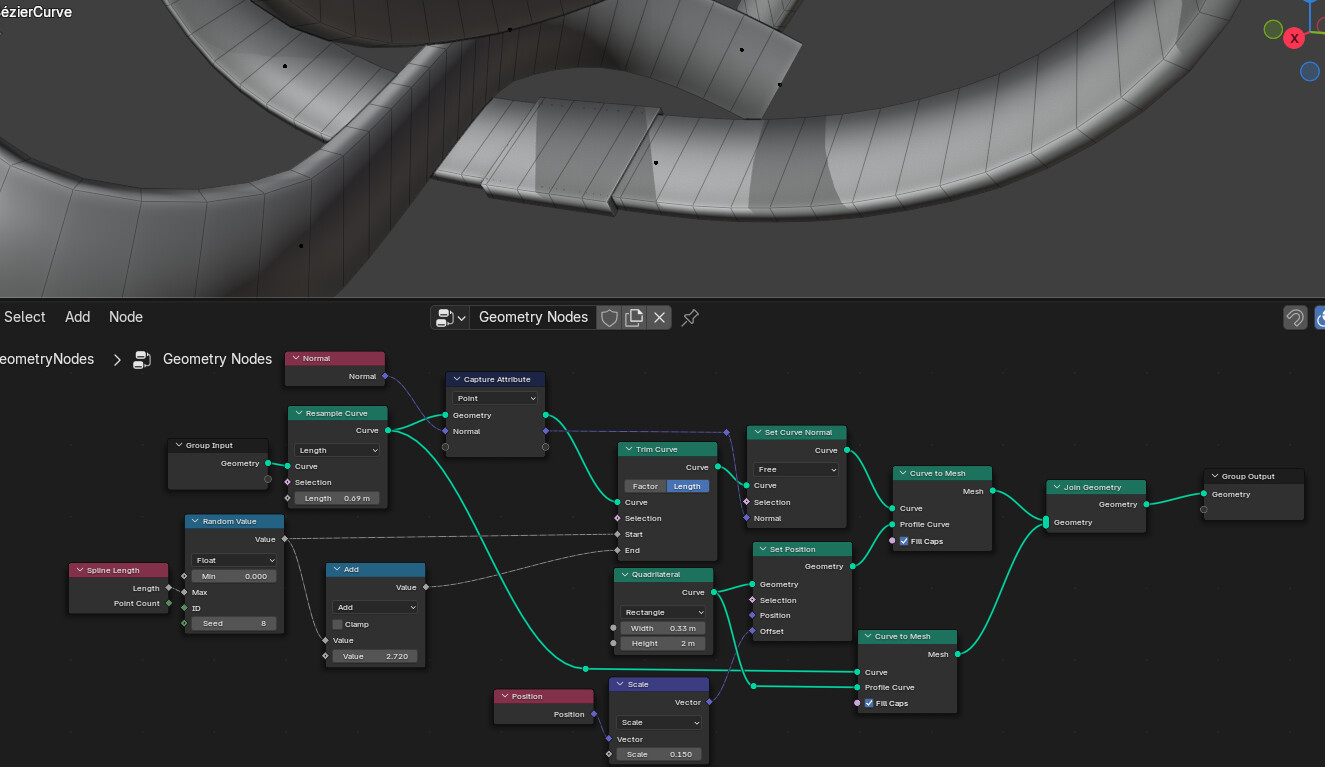Click the Position node's output socket
Viewport: 1325px width, 767px height.
click(x=594, y=714)
